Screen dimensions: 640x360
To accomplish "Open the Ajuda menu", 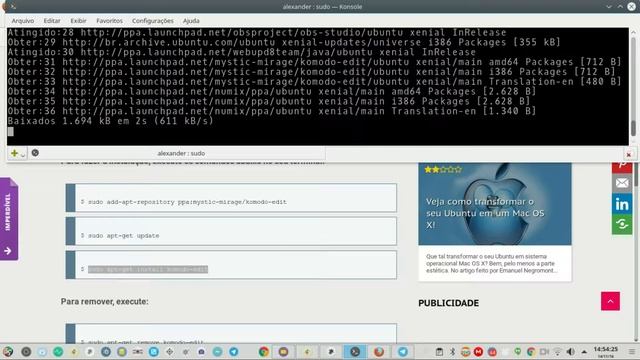I will [x=191, y=21].
